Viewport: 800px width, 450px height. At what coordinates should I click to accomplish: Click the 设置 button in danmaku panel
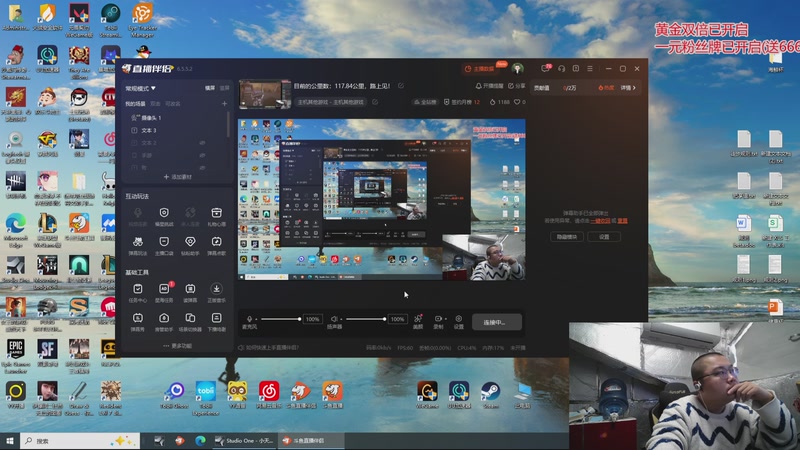pyautogui.click(x=604, y=237)
